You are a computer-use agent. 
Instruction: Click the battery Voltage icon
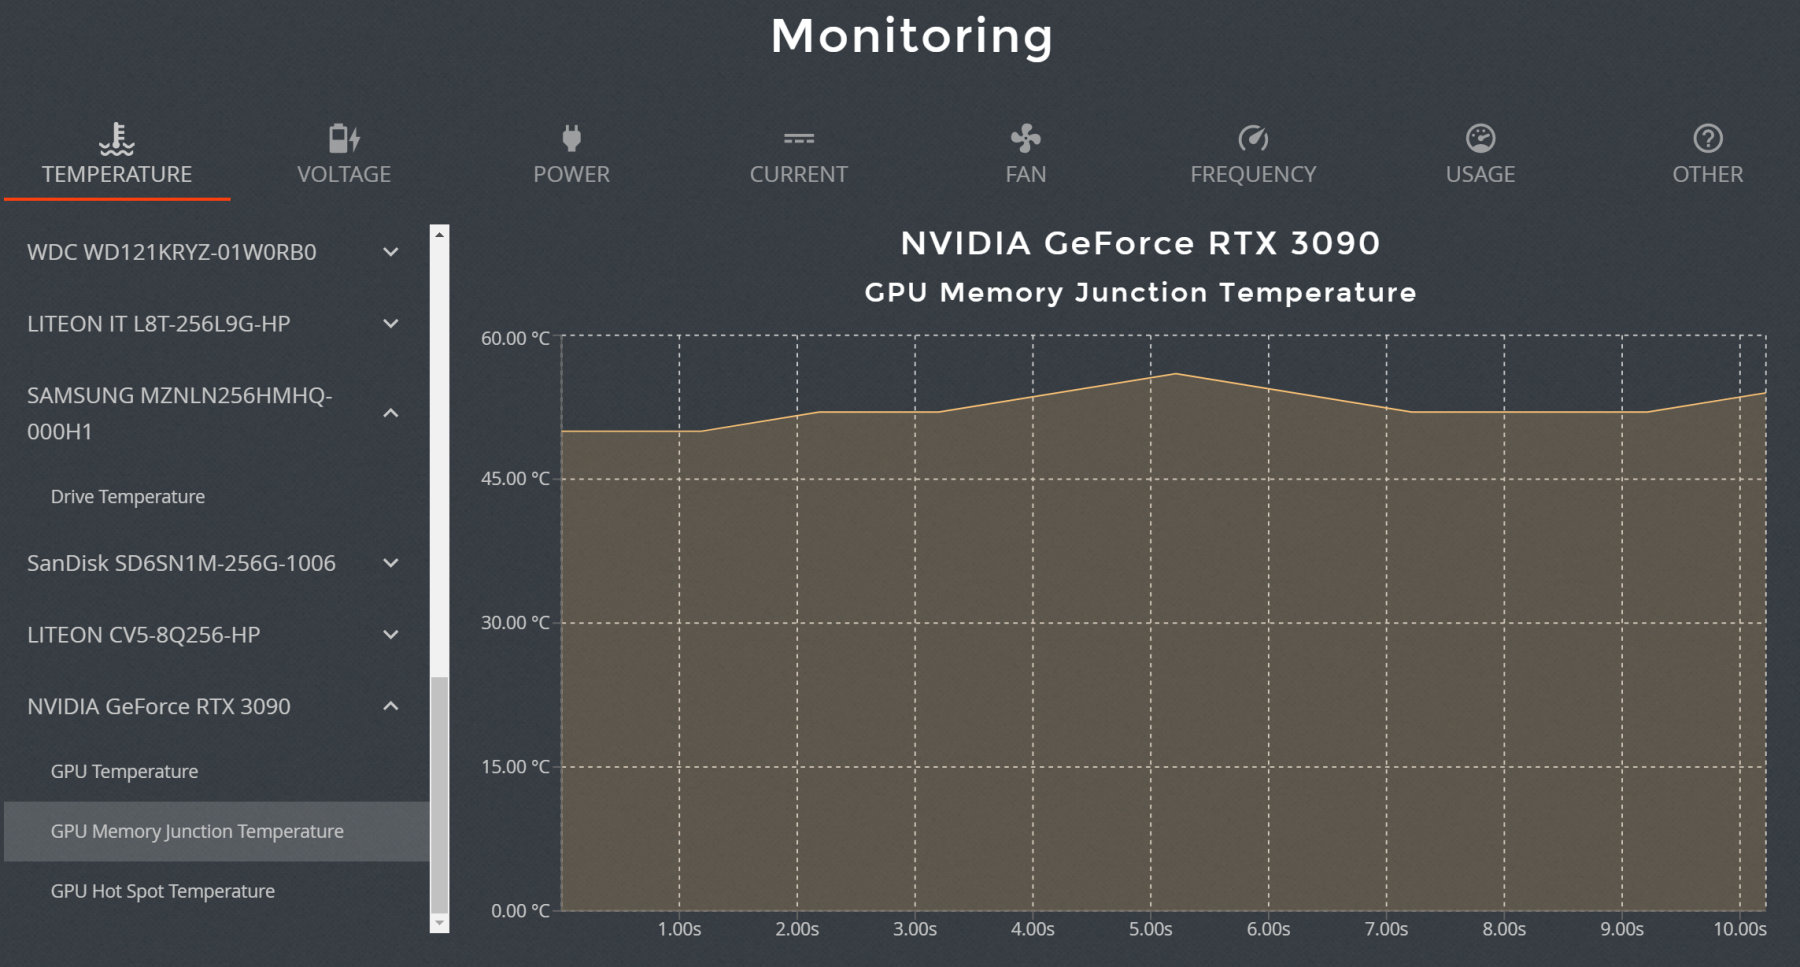(x=344, y=138)
